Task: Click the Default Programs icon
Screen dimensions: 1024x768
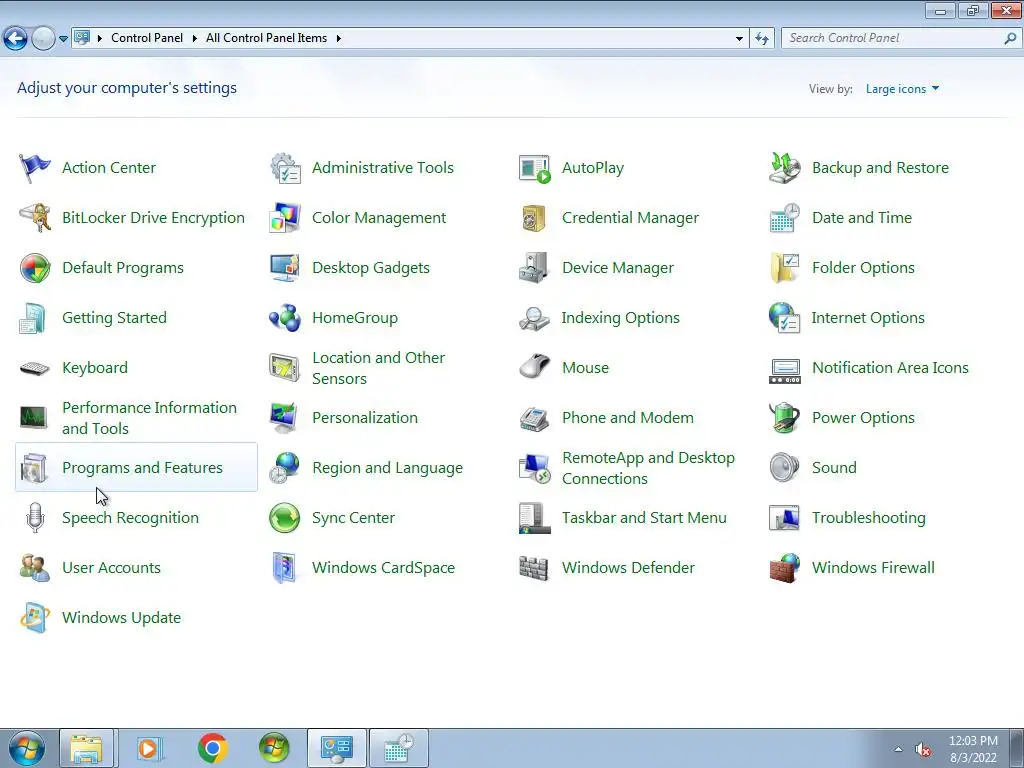Action: tap(35, 268)
